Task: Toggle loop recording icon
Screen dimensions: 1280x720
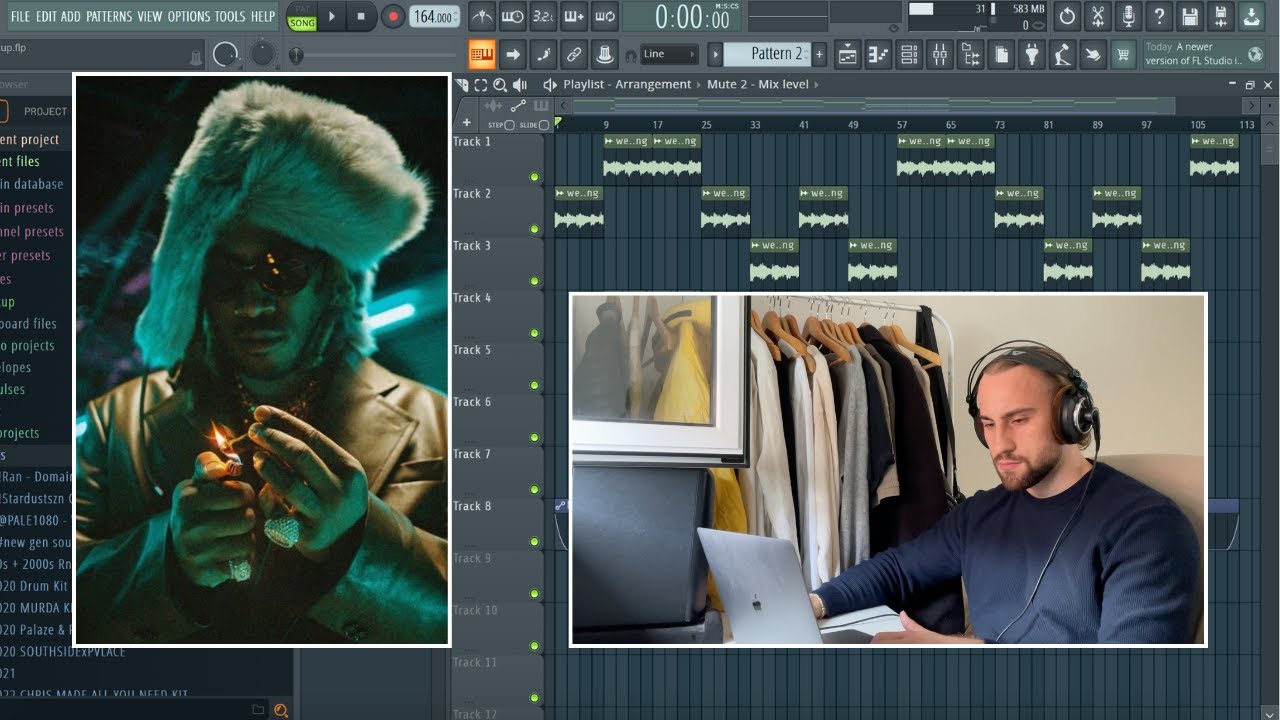Action: click(x=604, y=17)
